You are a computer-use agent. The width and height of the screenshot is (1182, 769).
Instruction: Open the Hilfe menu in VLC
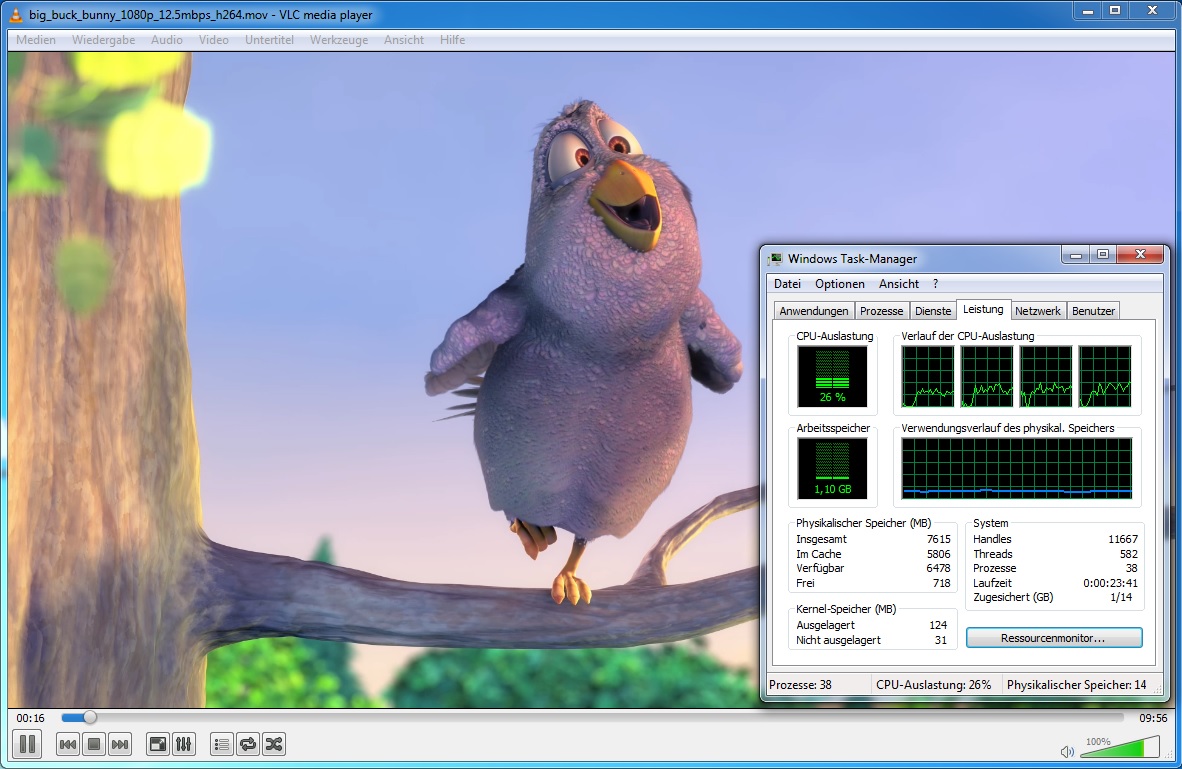(452, 40)
